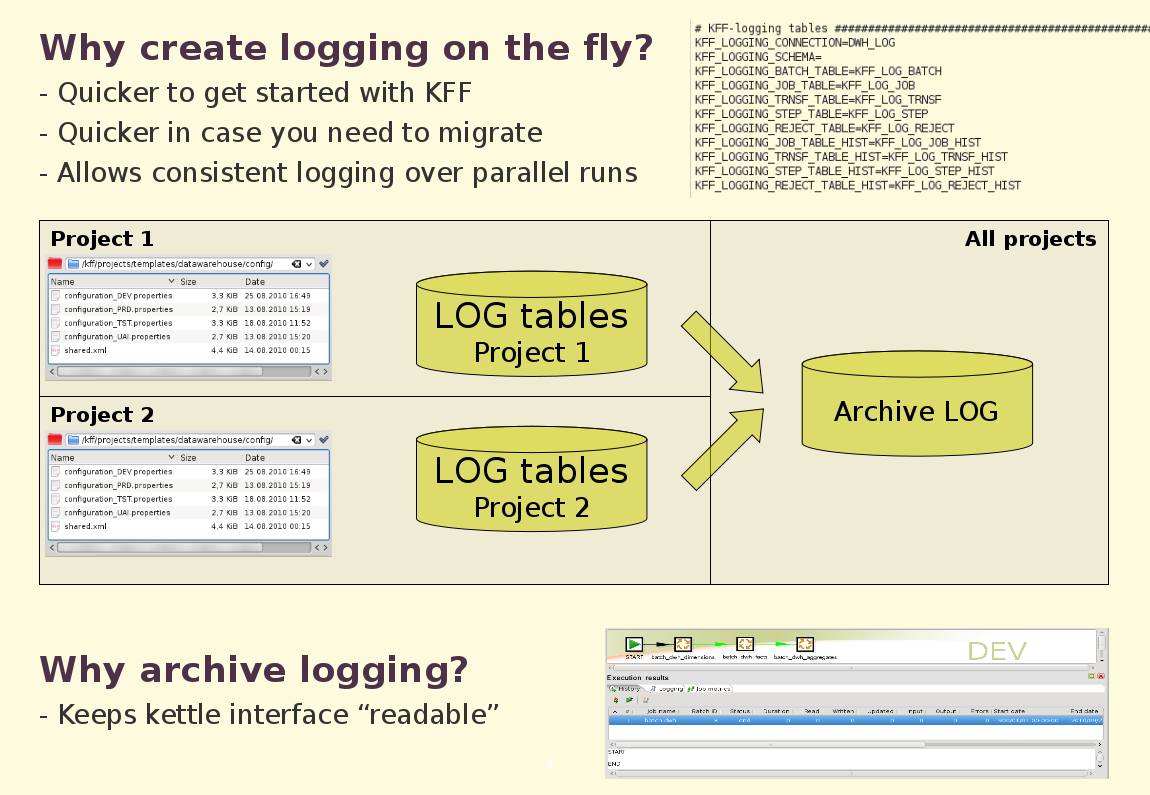Click the Job name column header
The width and height of the screenshot is (1150, 795).
(x=661, y=711)
